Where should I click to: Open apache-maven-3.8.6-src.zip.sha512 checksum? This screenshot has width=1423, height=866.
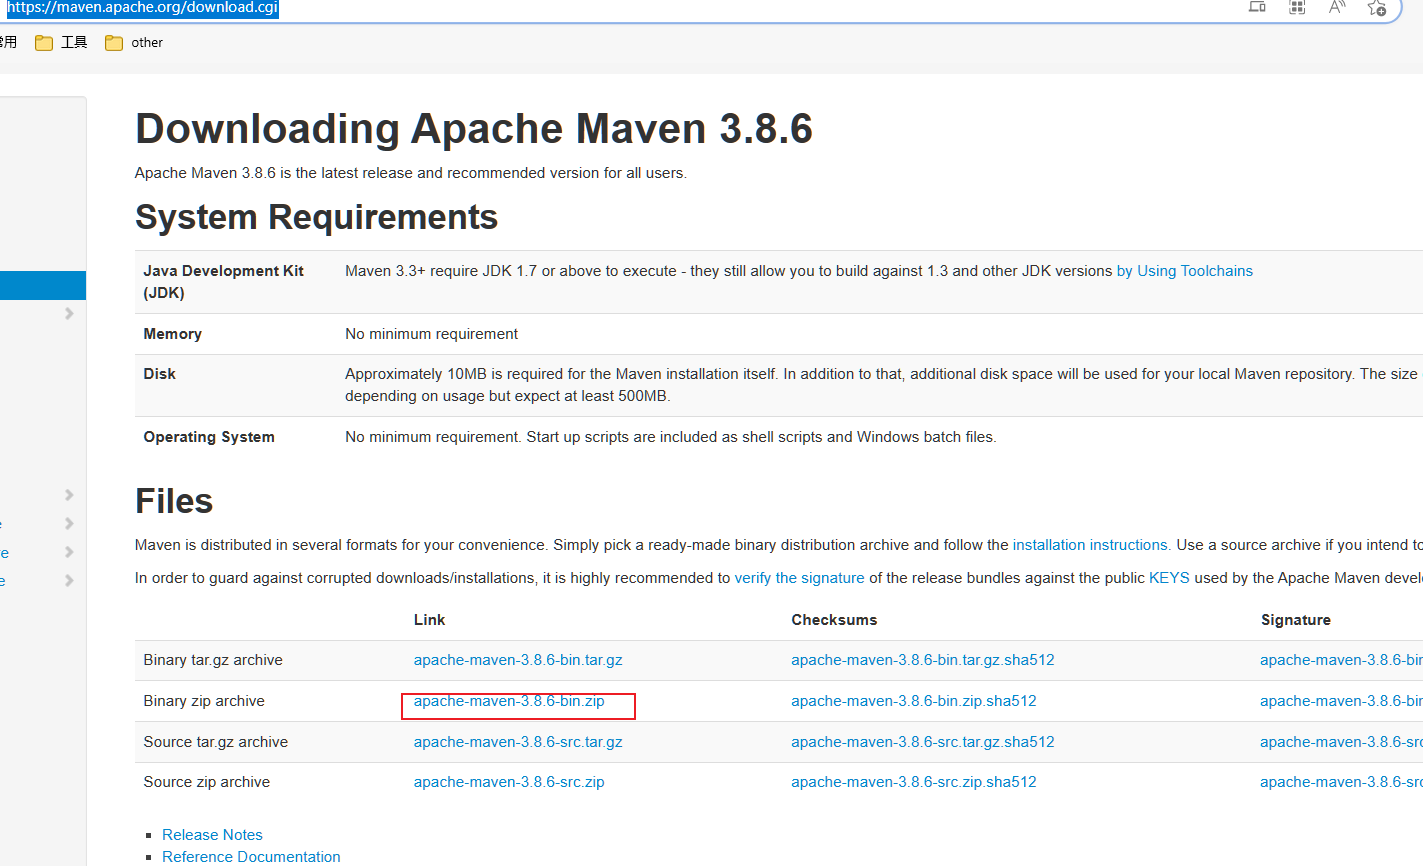coord(913,782)
